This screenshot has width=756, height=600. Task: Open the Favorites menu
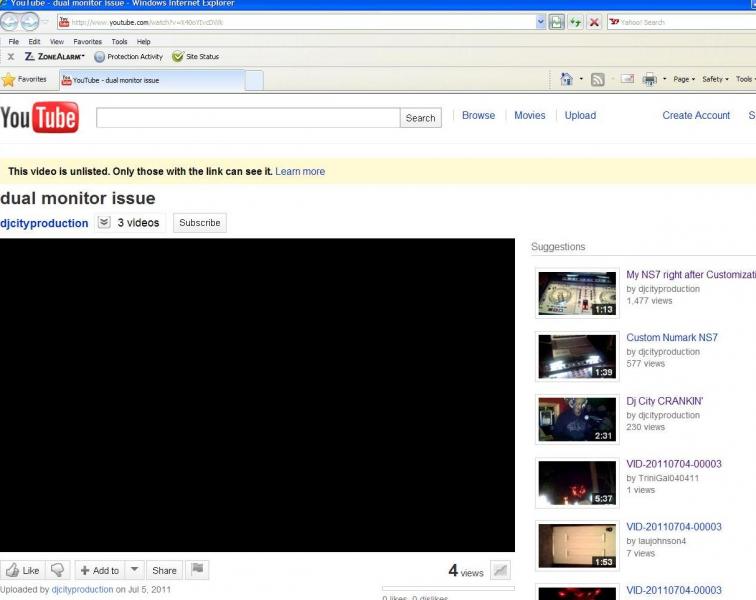tap(88, 41)
